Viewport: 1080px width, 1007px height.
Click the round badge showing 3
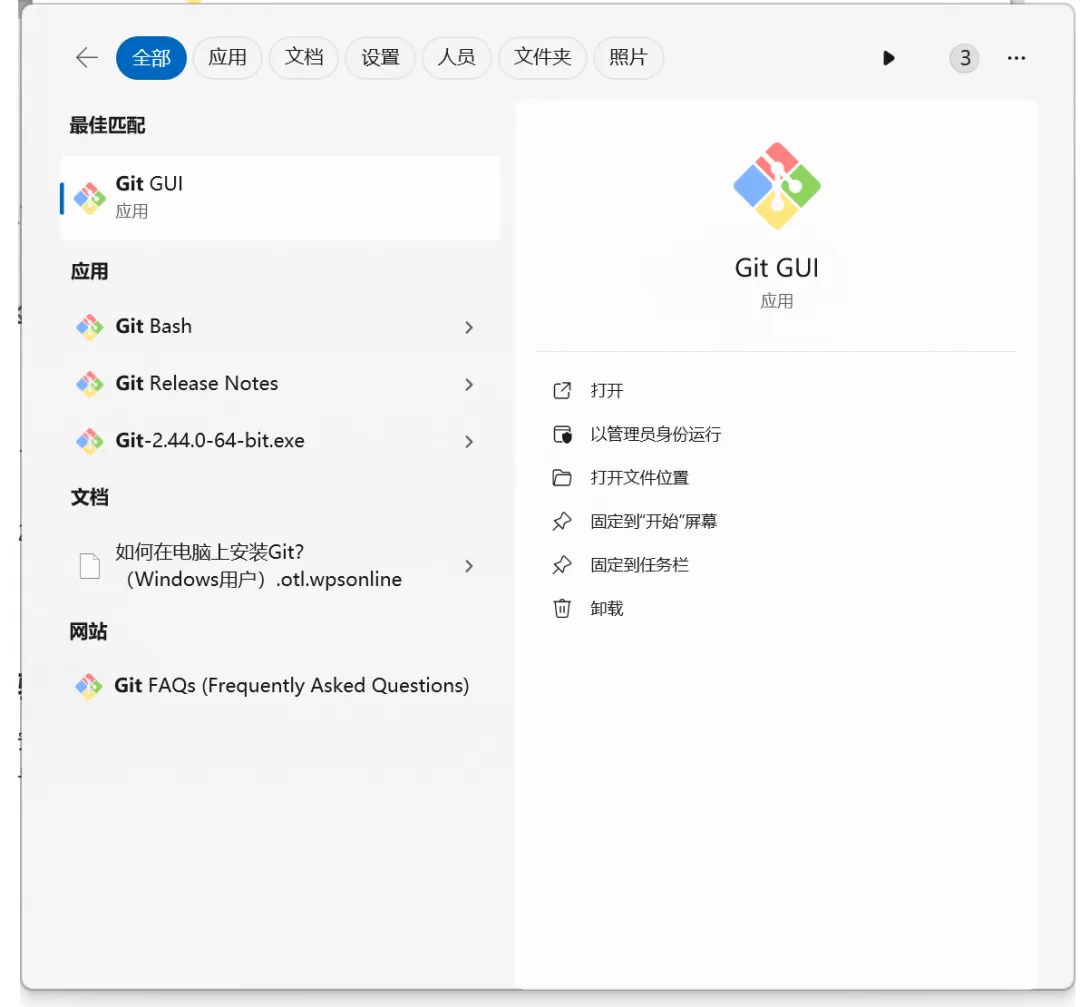[x=964, y=58]
